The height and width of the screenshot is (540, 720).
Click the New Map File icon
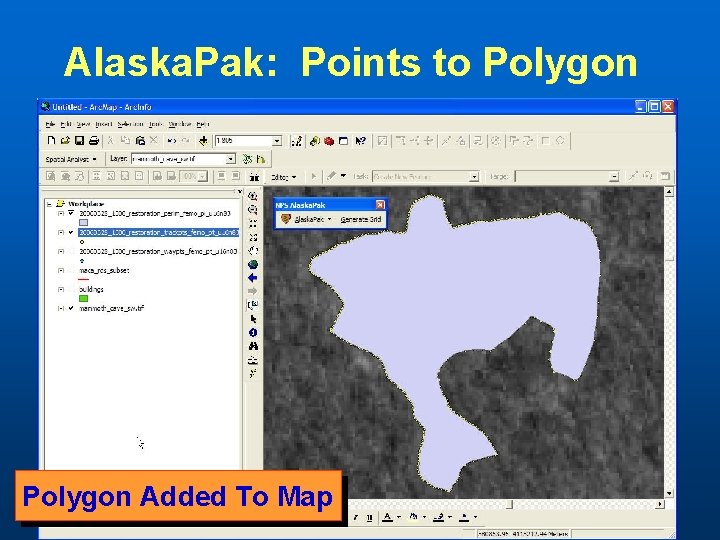point(51,141)
